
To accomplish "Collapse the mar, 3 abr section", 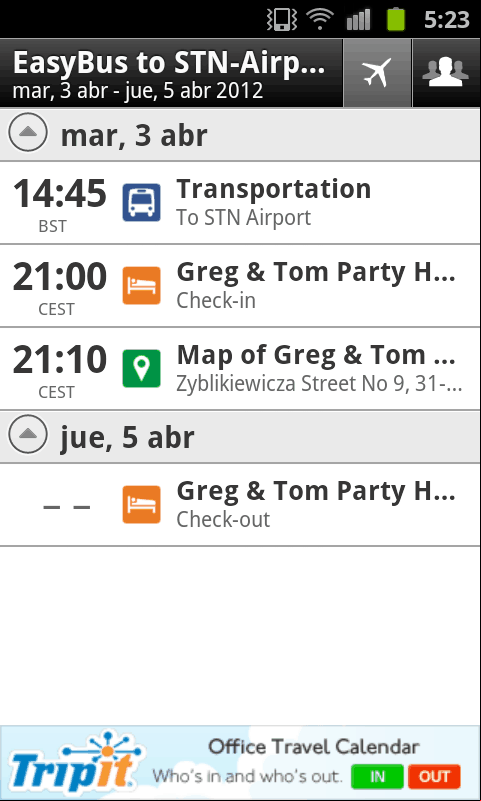I will (28, 132).
